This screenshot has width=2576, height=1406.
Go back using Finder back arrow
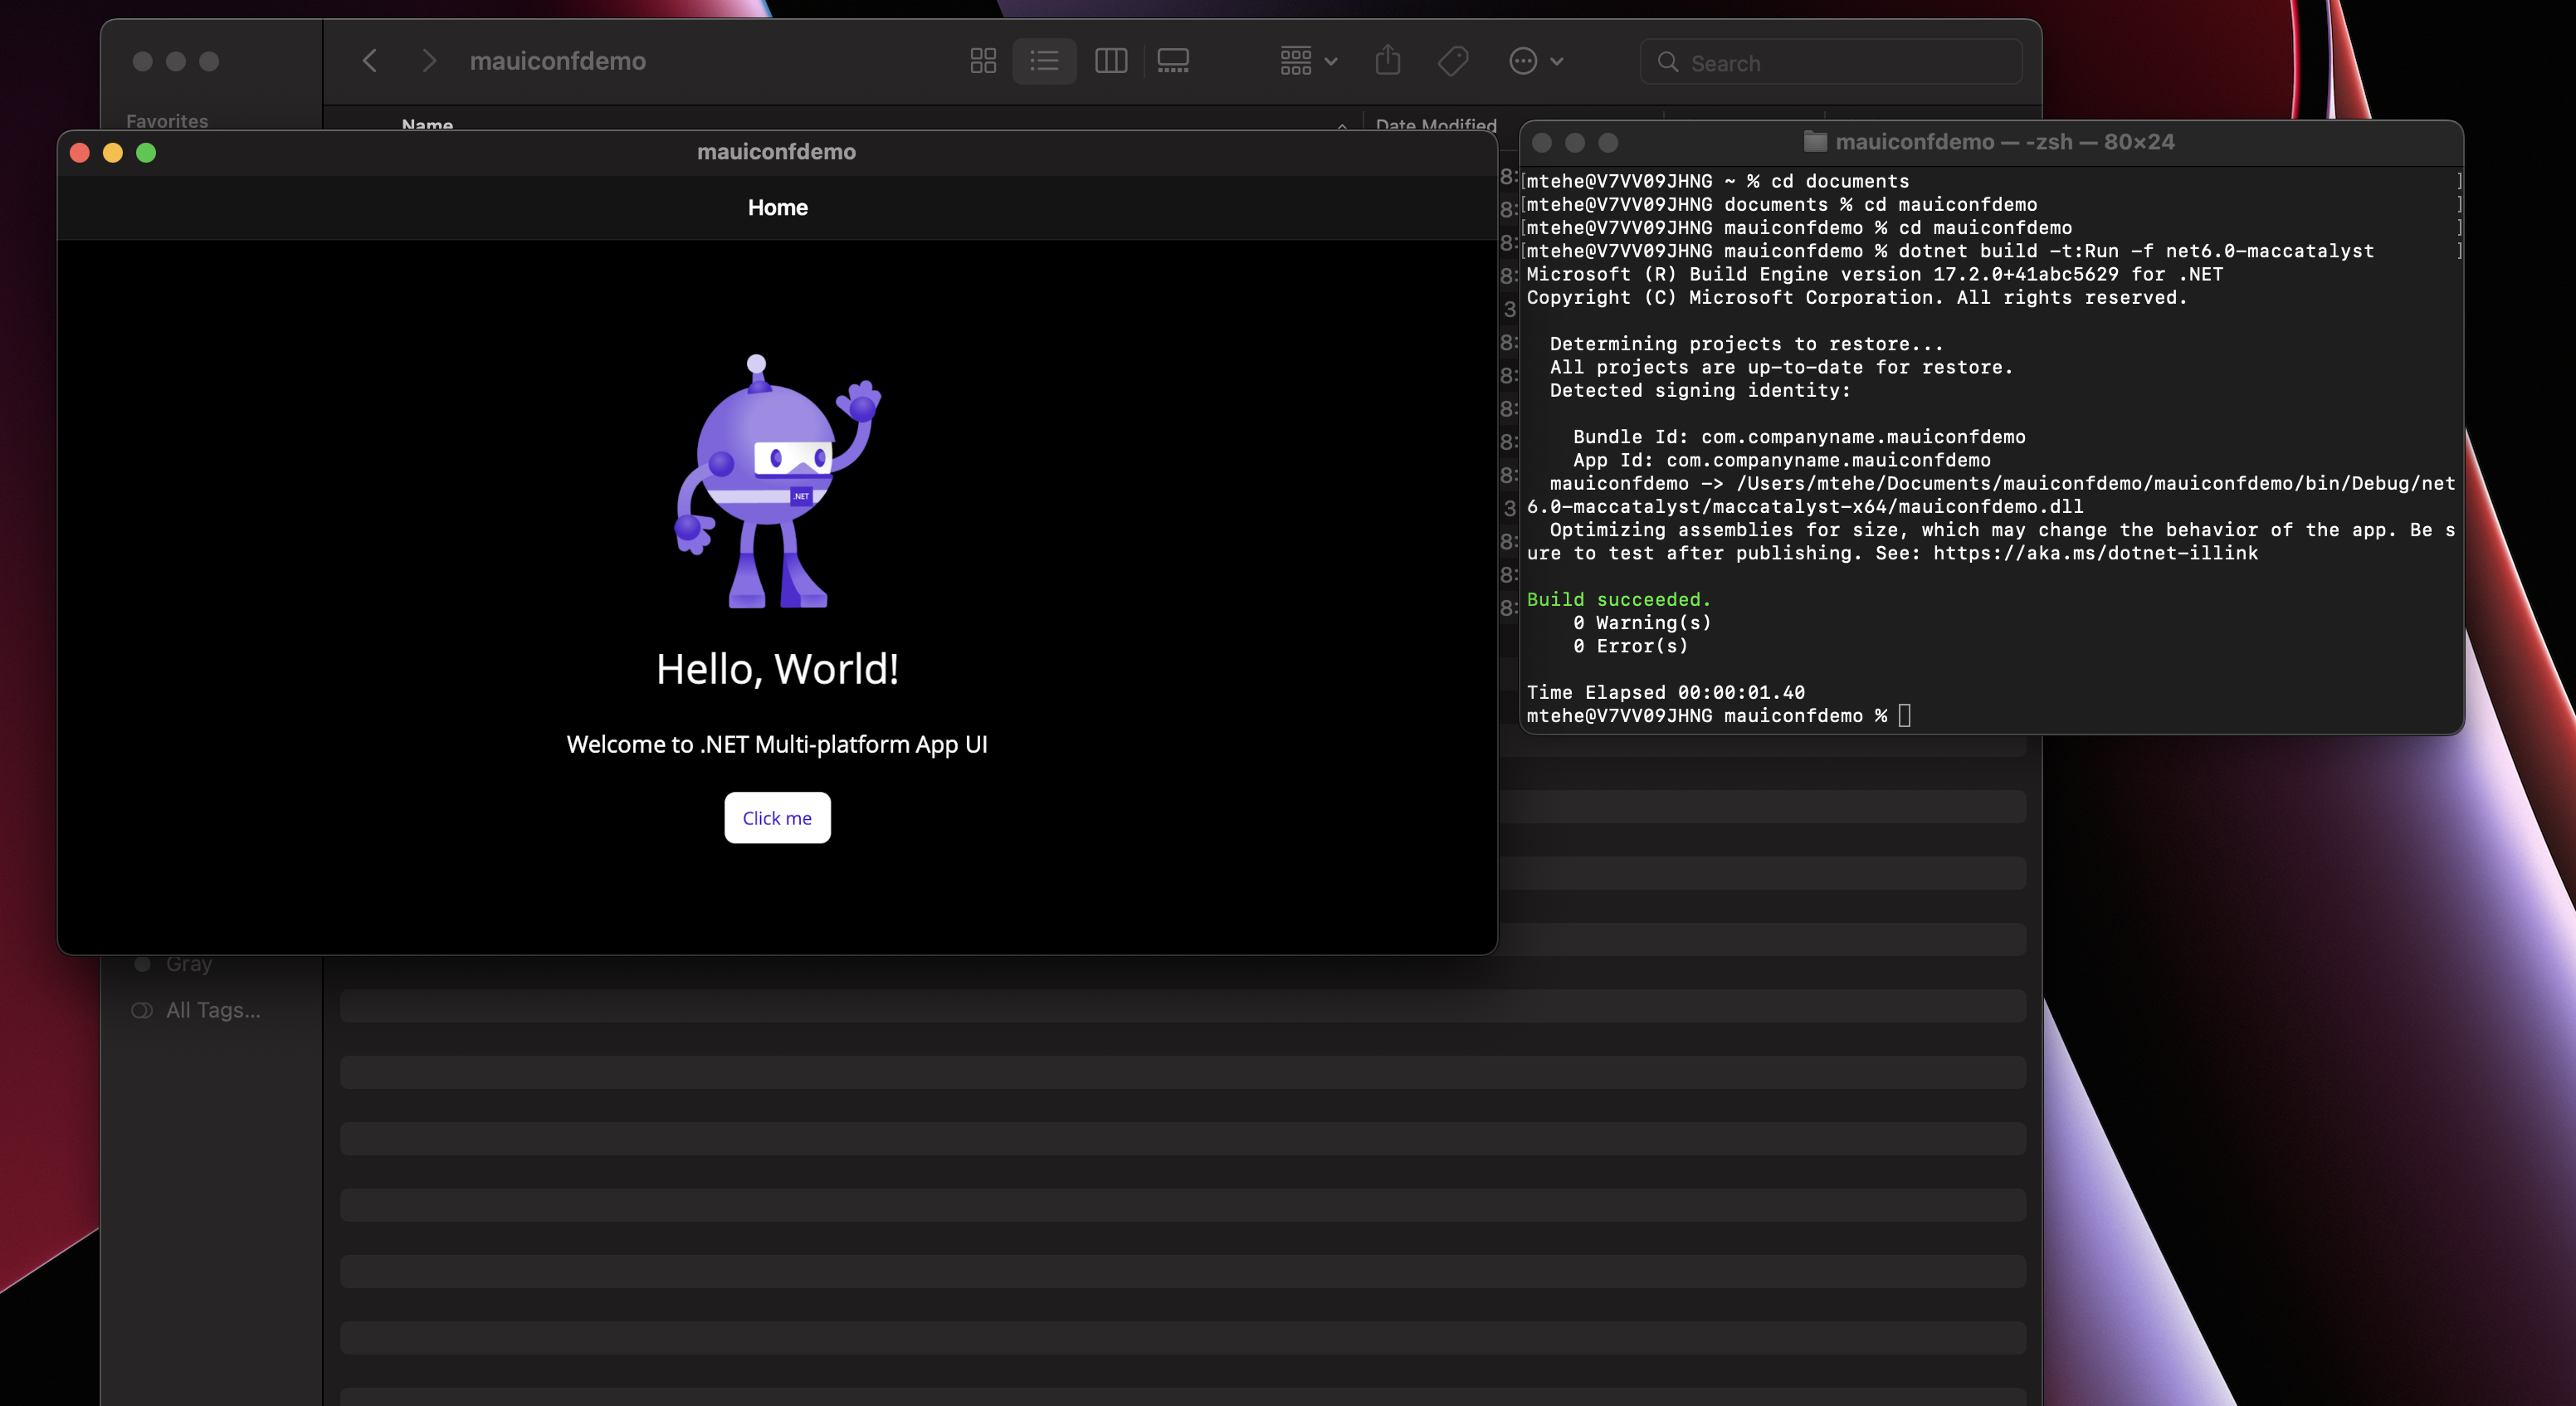(370, 61)
